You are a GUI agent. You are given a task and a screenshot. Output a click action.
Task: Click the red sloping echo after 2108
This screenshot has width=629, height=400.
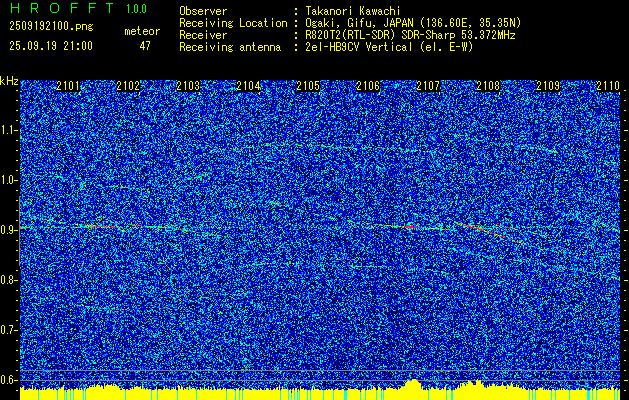489,232
